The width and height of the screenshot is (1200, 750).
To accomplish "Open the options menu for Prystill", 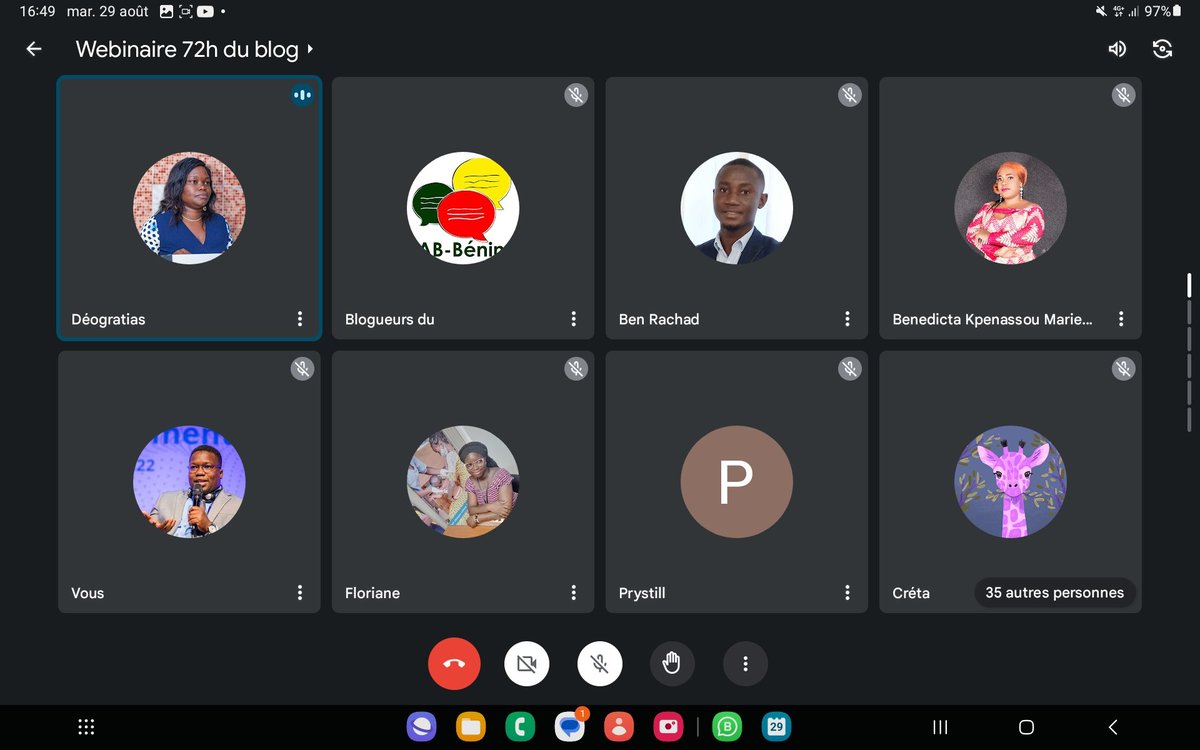I will click(848, 593).
